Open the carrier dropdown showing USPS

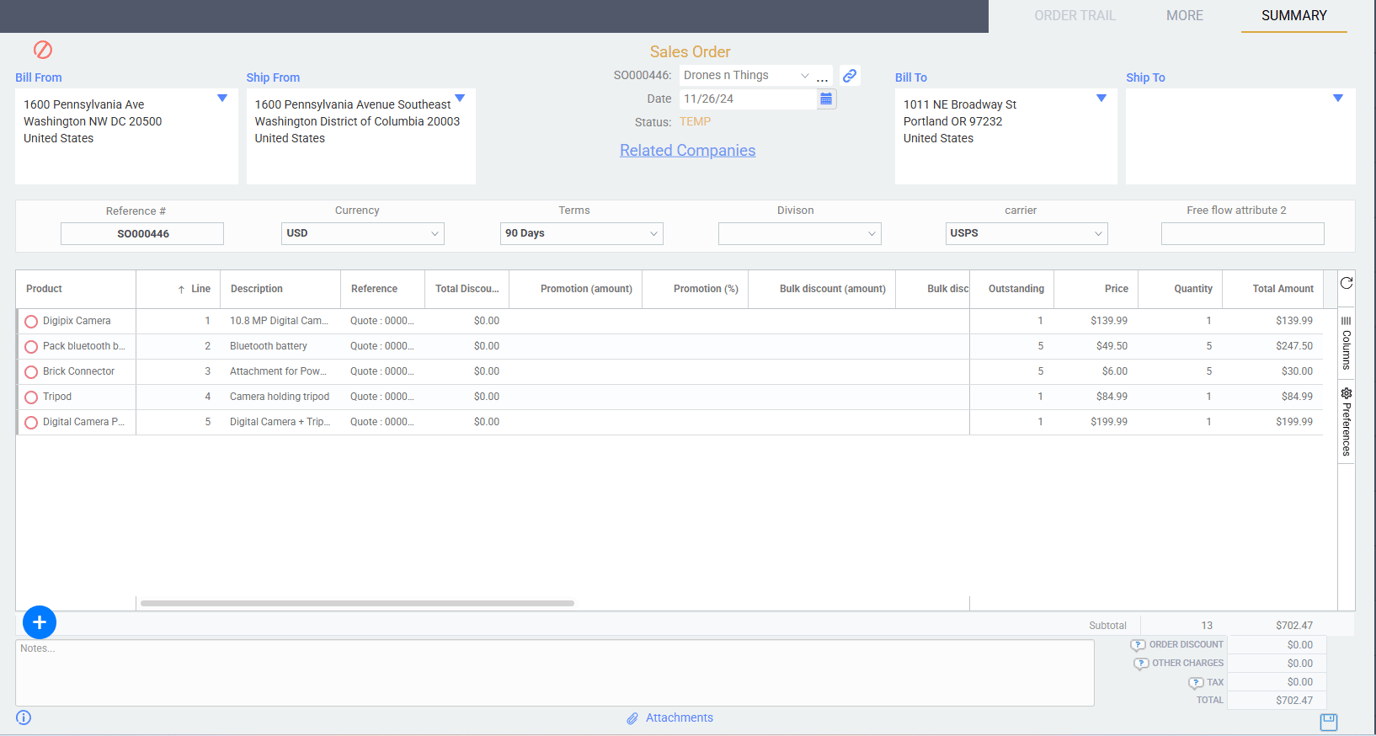[x=1026, y=234]
